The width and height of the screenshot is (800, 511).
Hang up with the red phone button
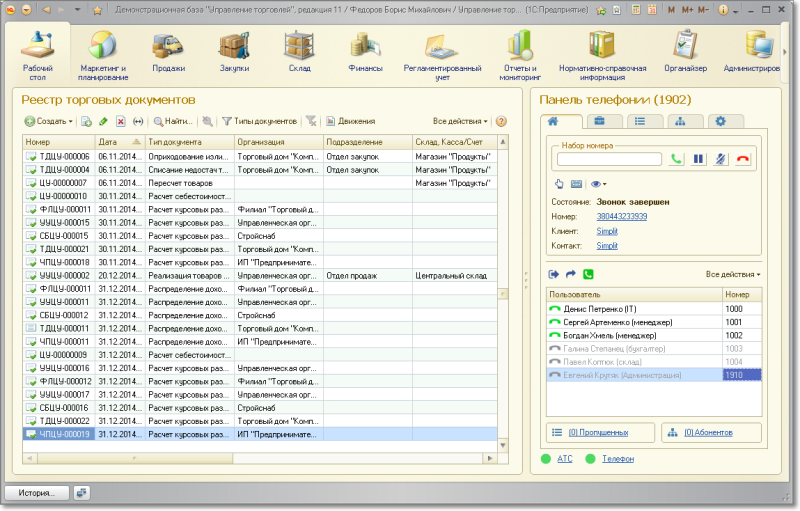tap(742, 159)
